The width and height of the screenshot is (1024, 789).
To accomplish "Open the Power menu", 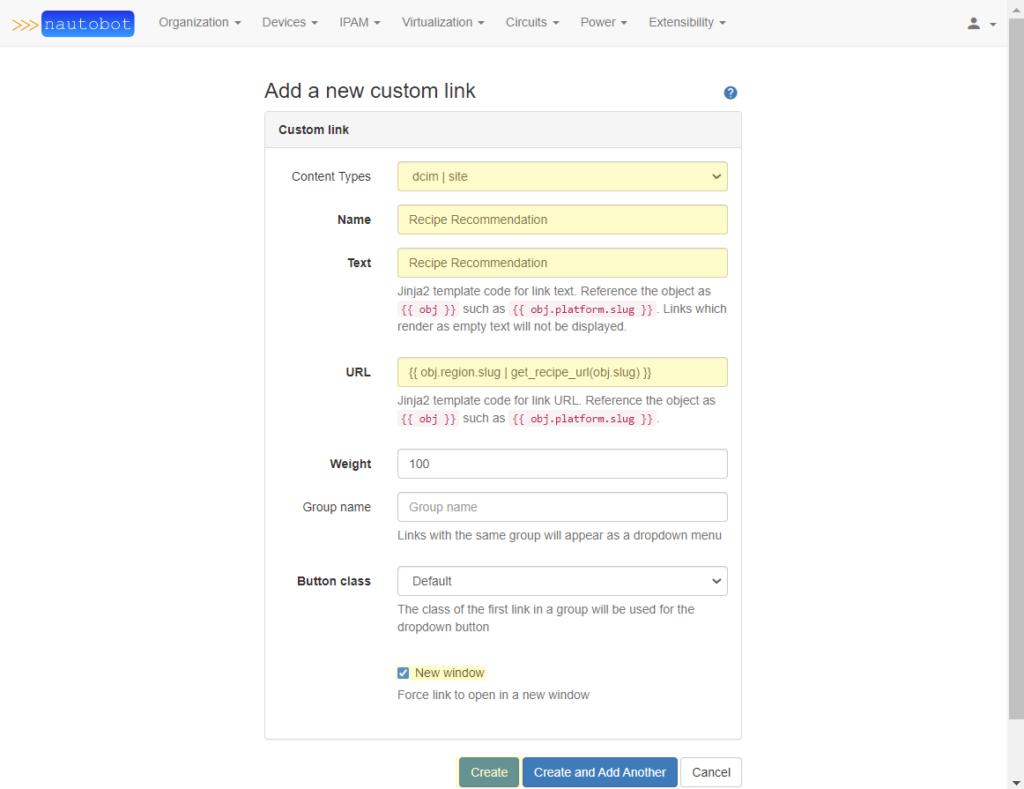I will tap(603, 22).
